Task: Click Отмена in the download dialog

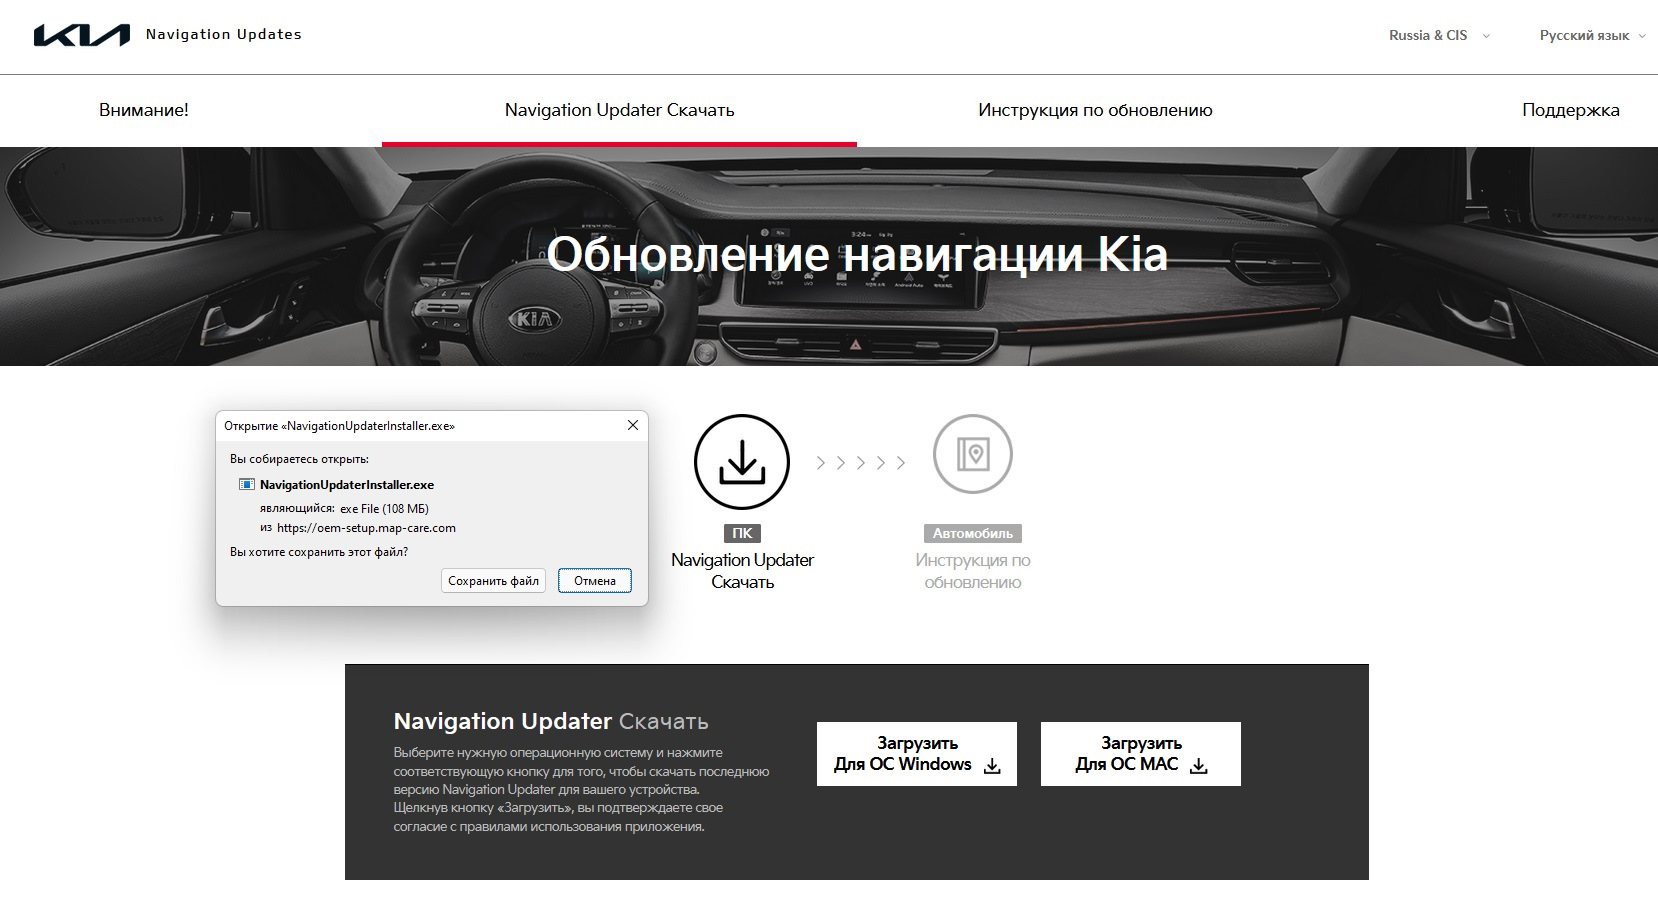Action: [595, 581]
